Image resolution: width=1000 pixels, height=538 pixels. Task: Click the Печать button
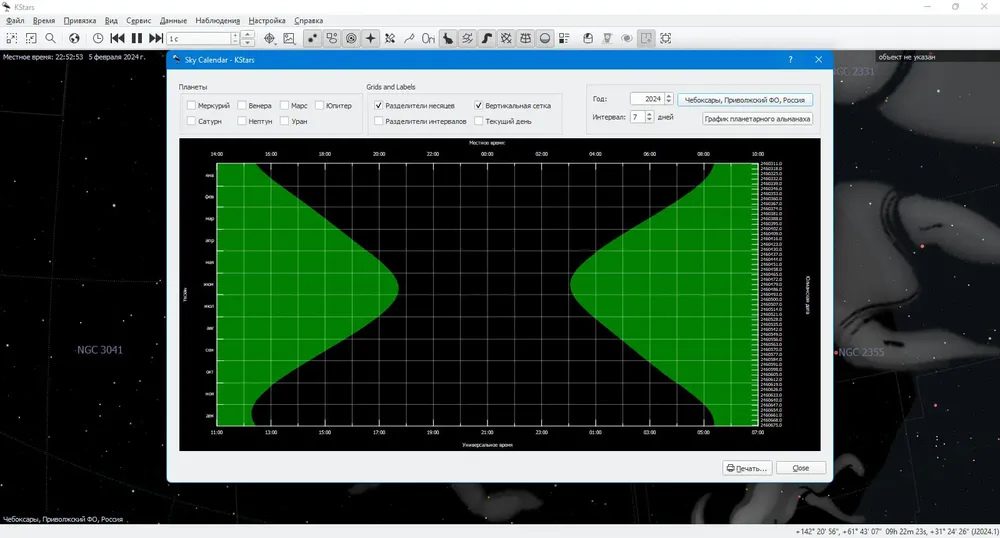pyautogui.click(x=747, y=468)
